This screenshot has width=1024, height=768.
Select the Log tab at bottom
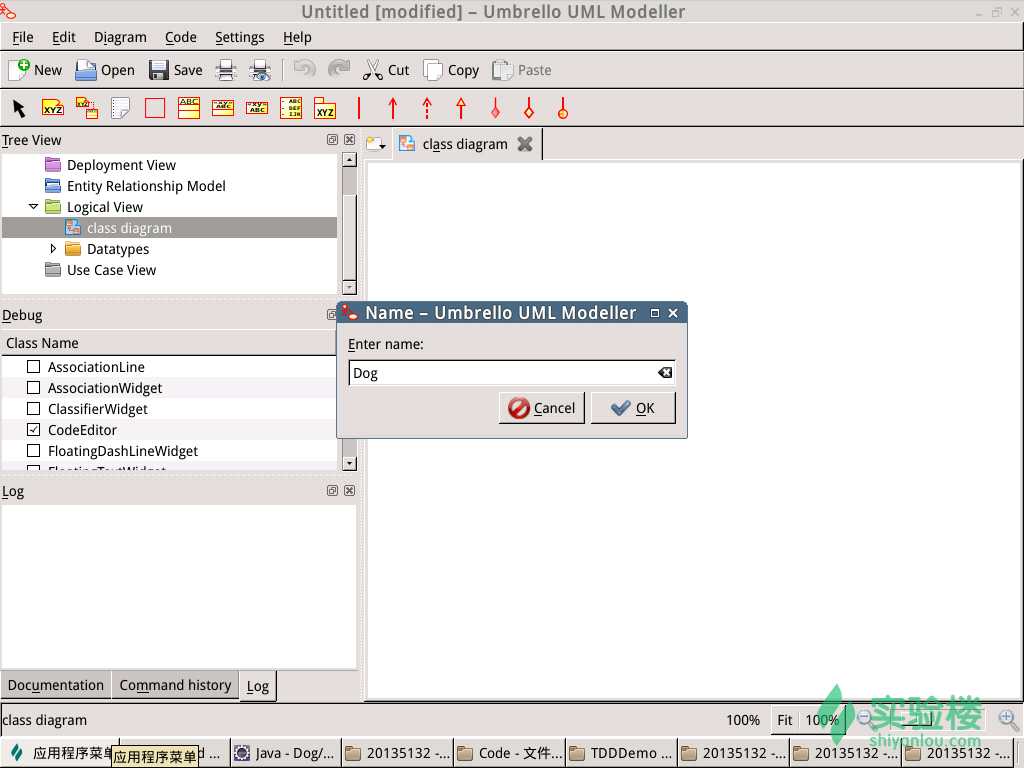(x=257, y=686)
